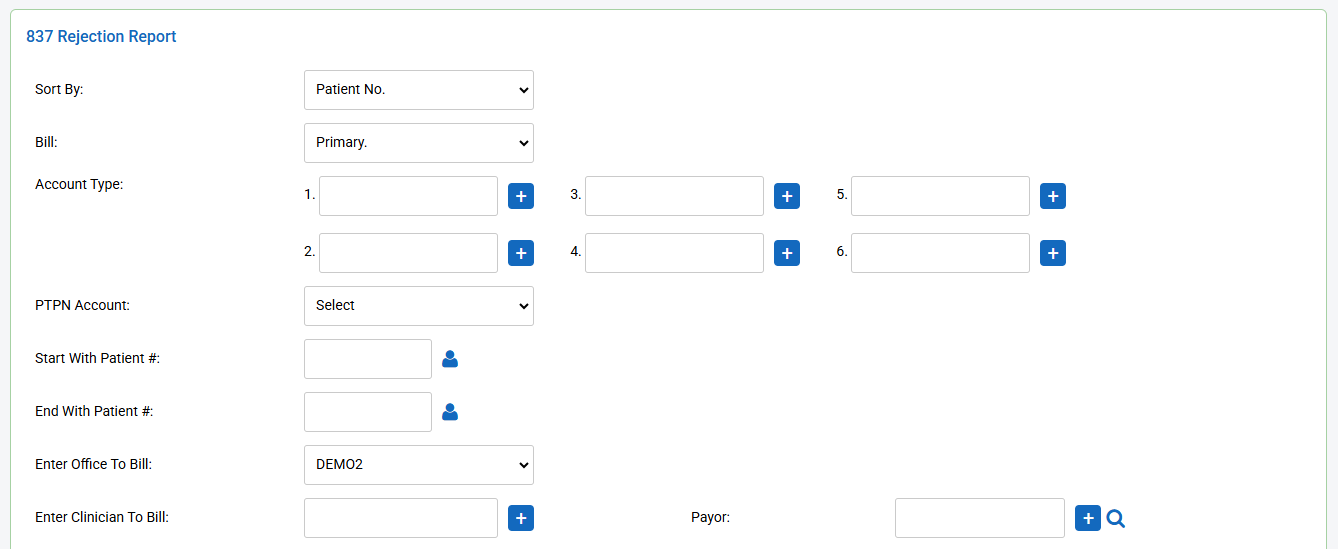Focus the Start With Patient # field
This screenshot has width=1338, height=549.
click(x=367, y=359)
